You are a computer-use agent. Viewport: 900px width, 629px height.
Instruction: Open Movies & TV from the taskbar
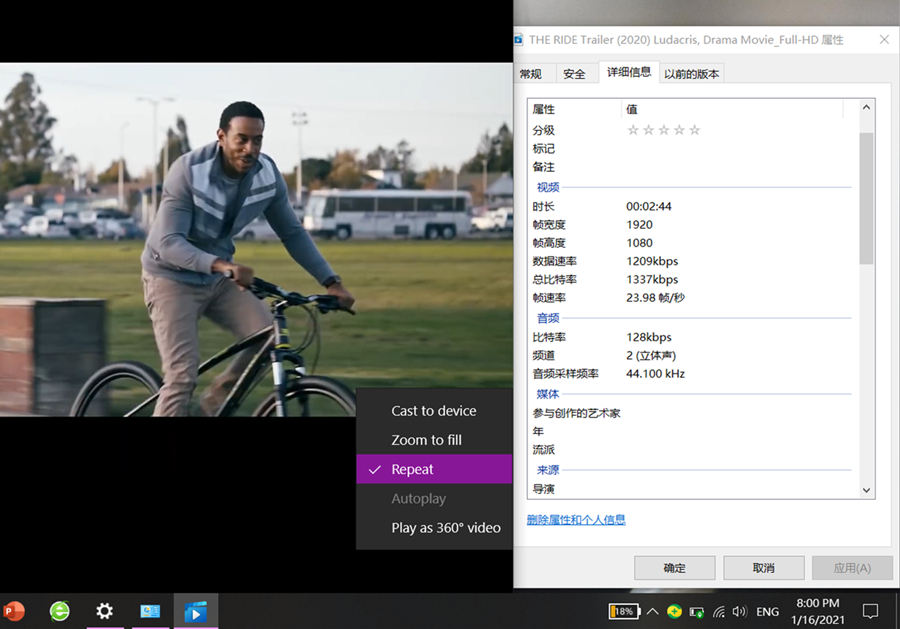[195, 611]
